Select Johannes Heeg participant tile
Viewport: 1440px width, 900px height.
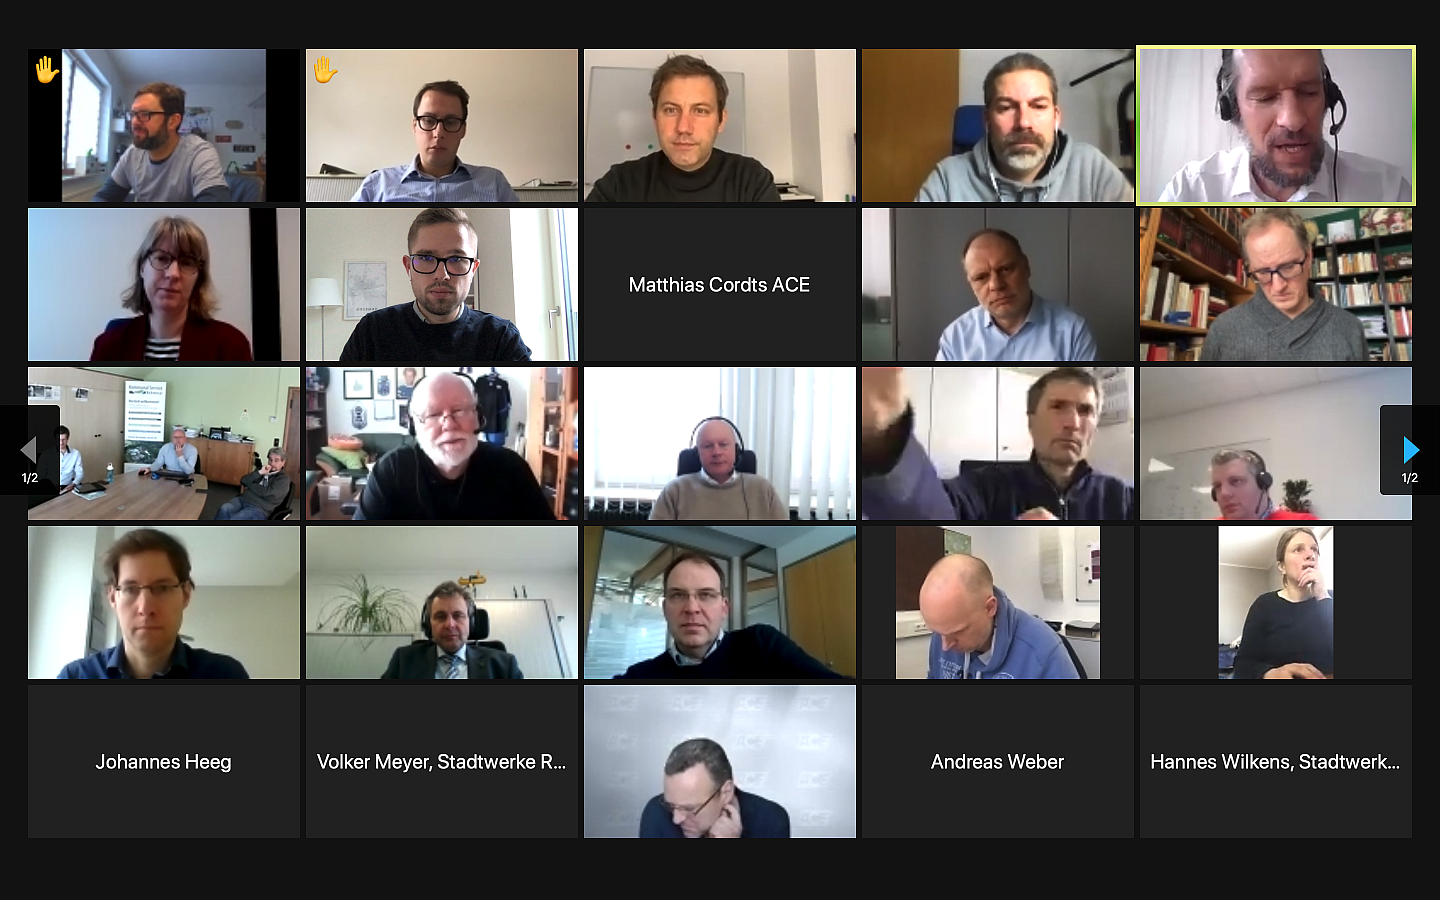pyautogui.click(x=164, y=762)
